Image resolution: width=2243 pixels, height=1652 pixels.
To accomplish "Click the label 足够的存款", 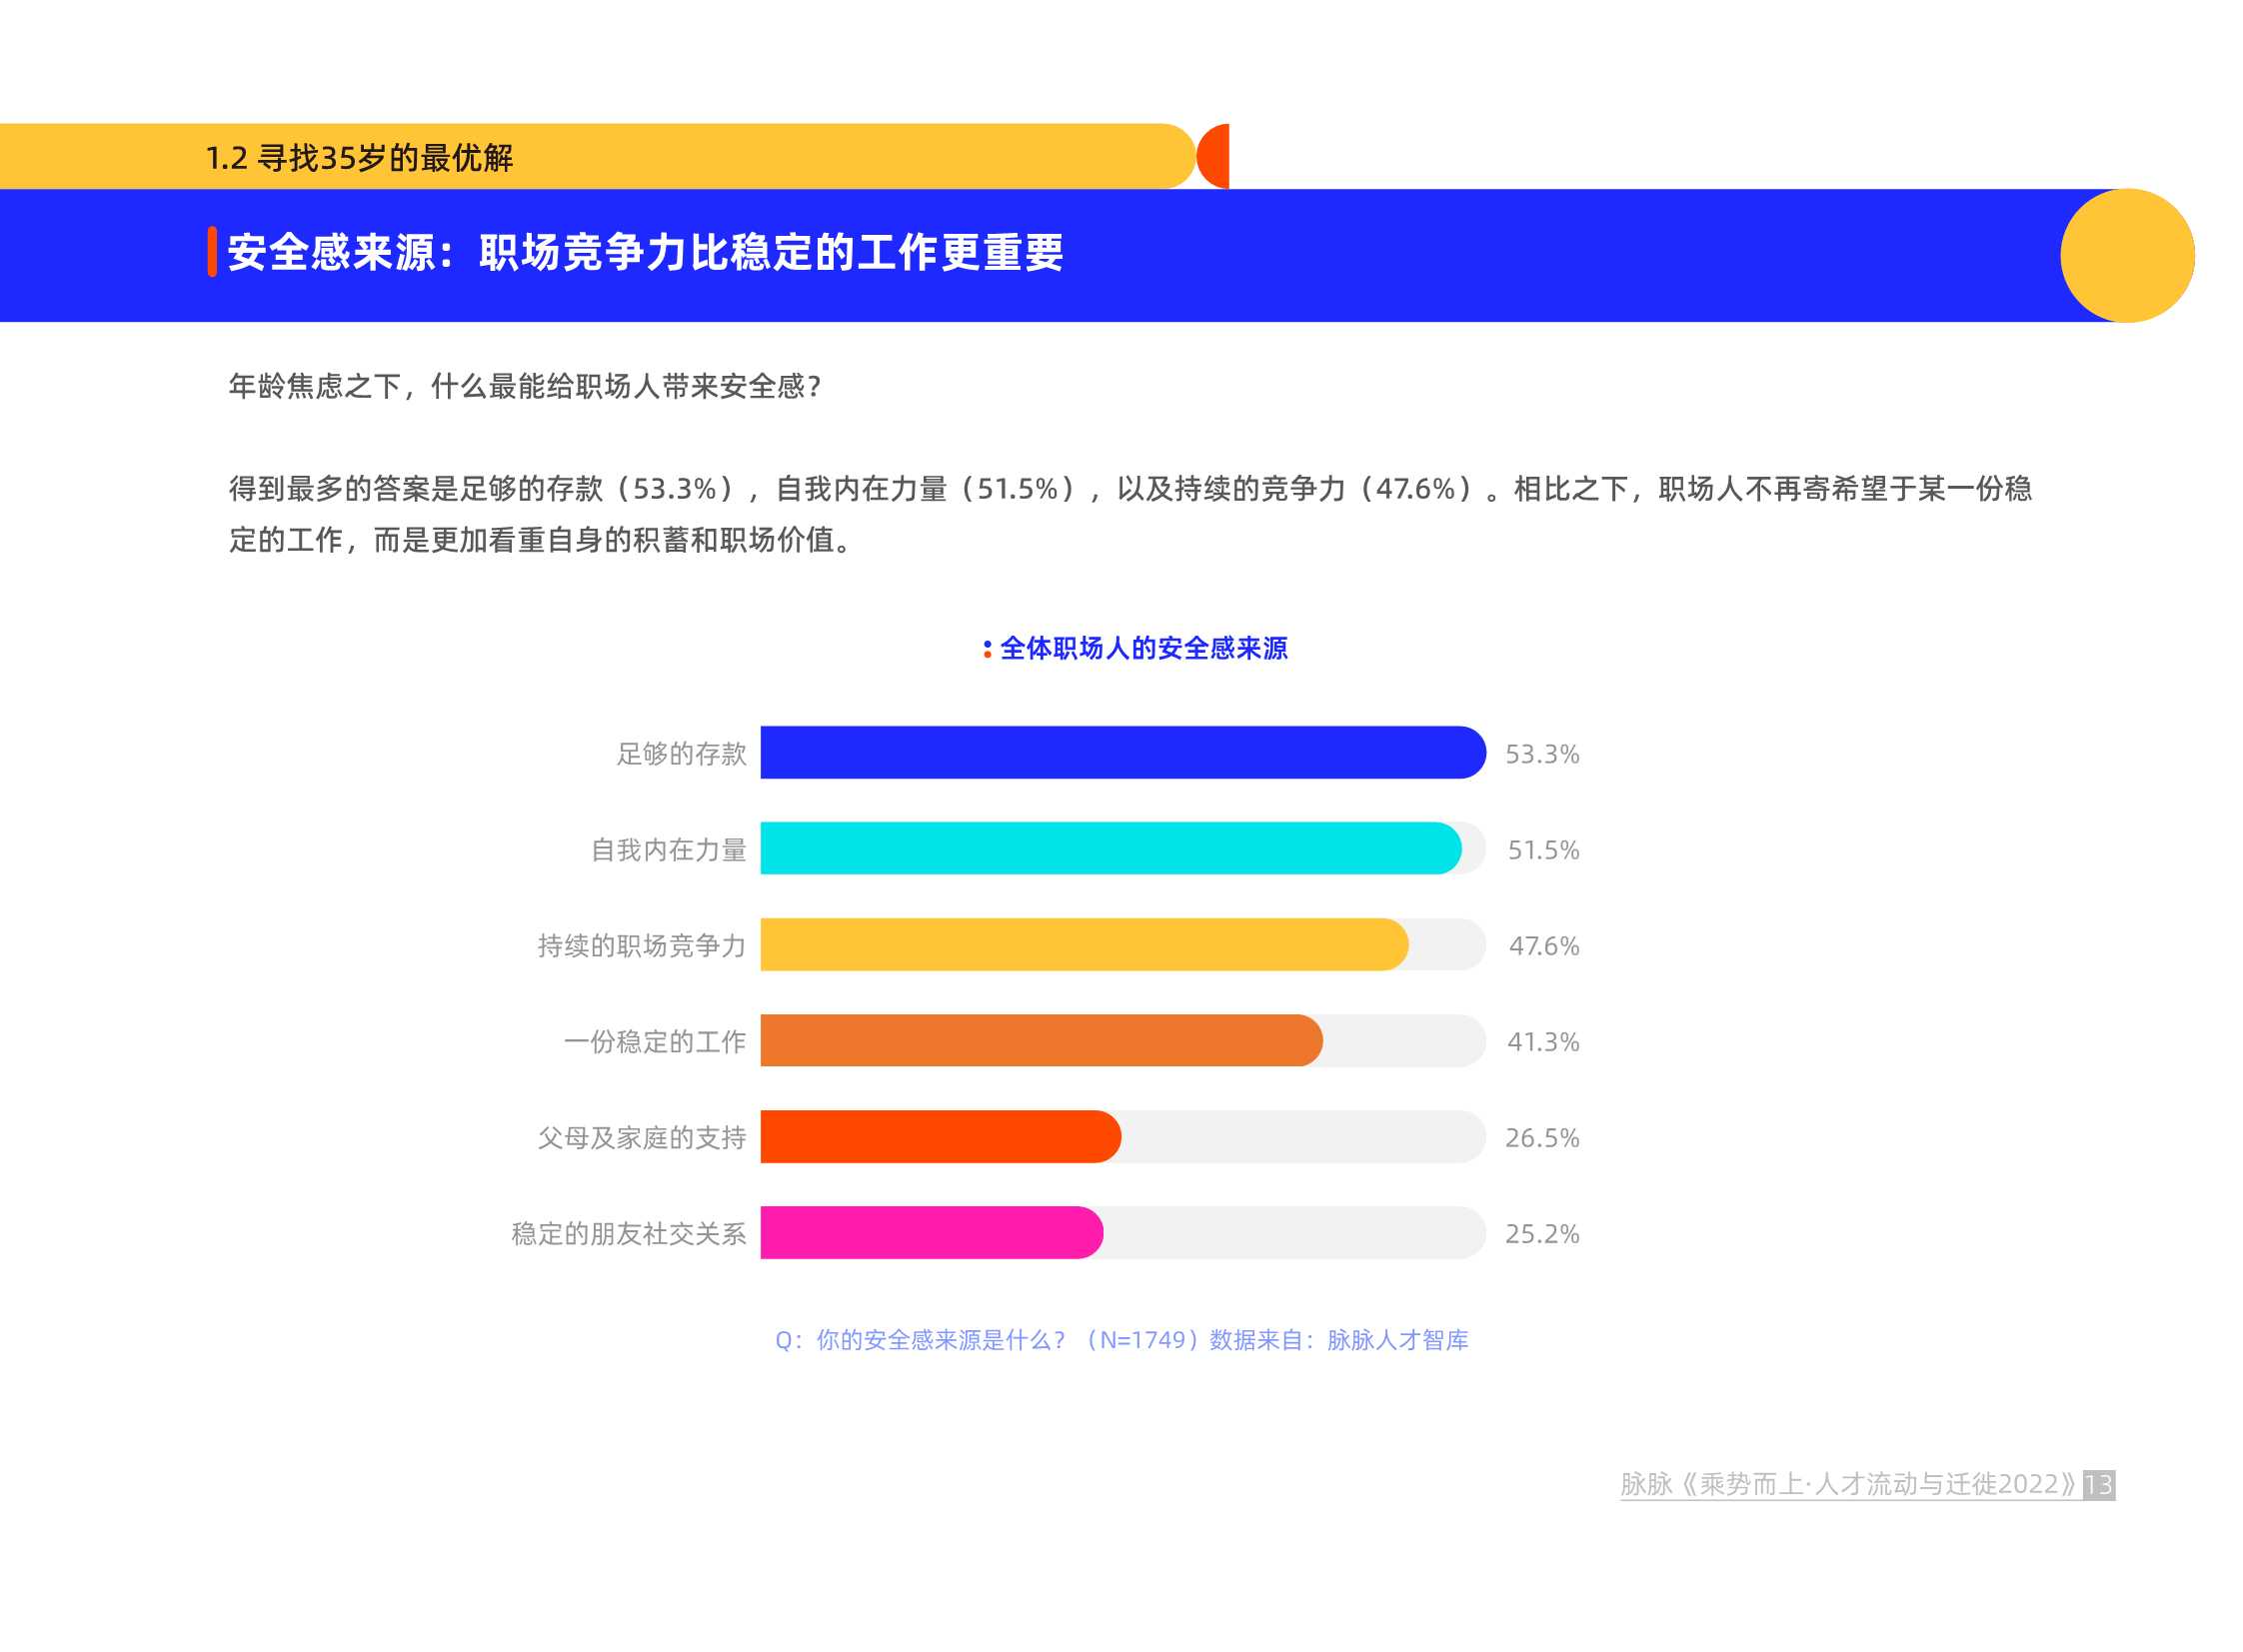I will (x=681, y=753).
